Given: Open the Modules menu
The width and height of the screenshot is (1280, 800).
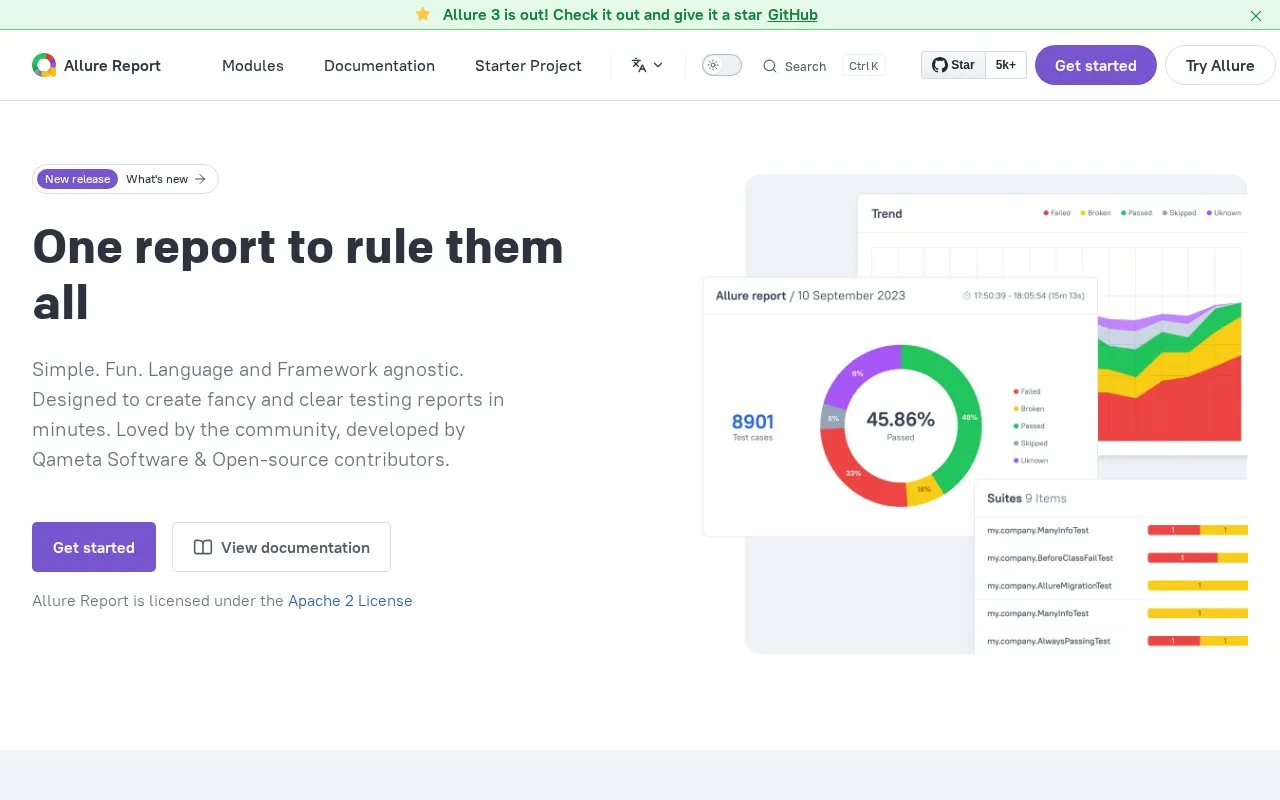Looking at the screenshot, I should click(253, 65).
